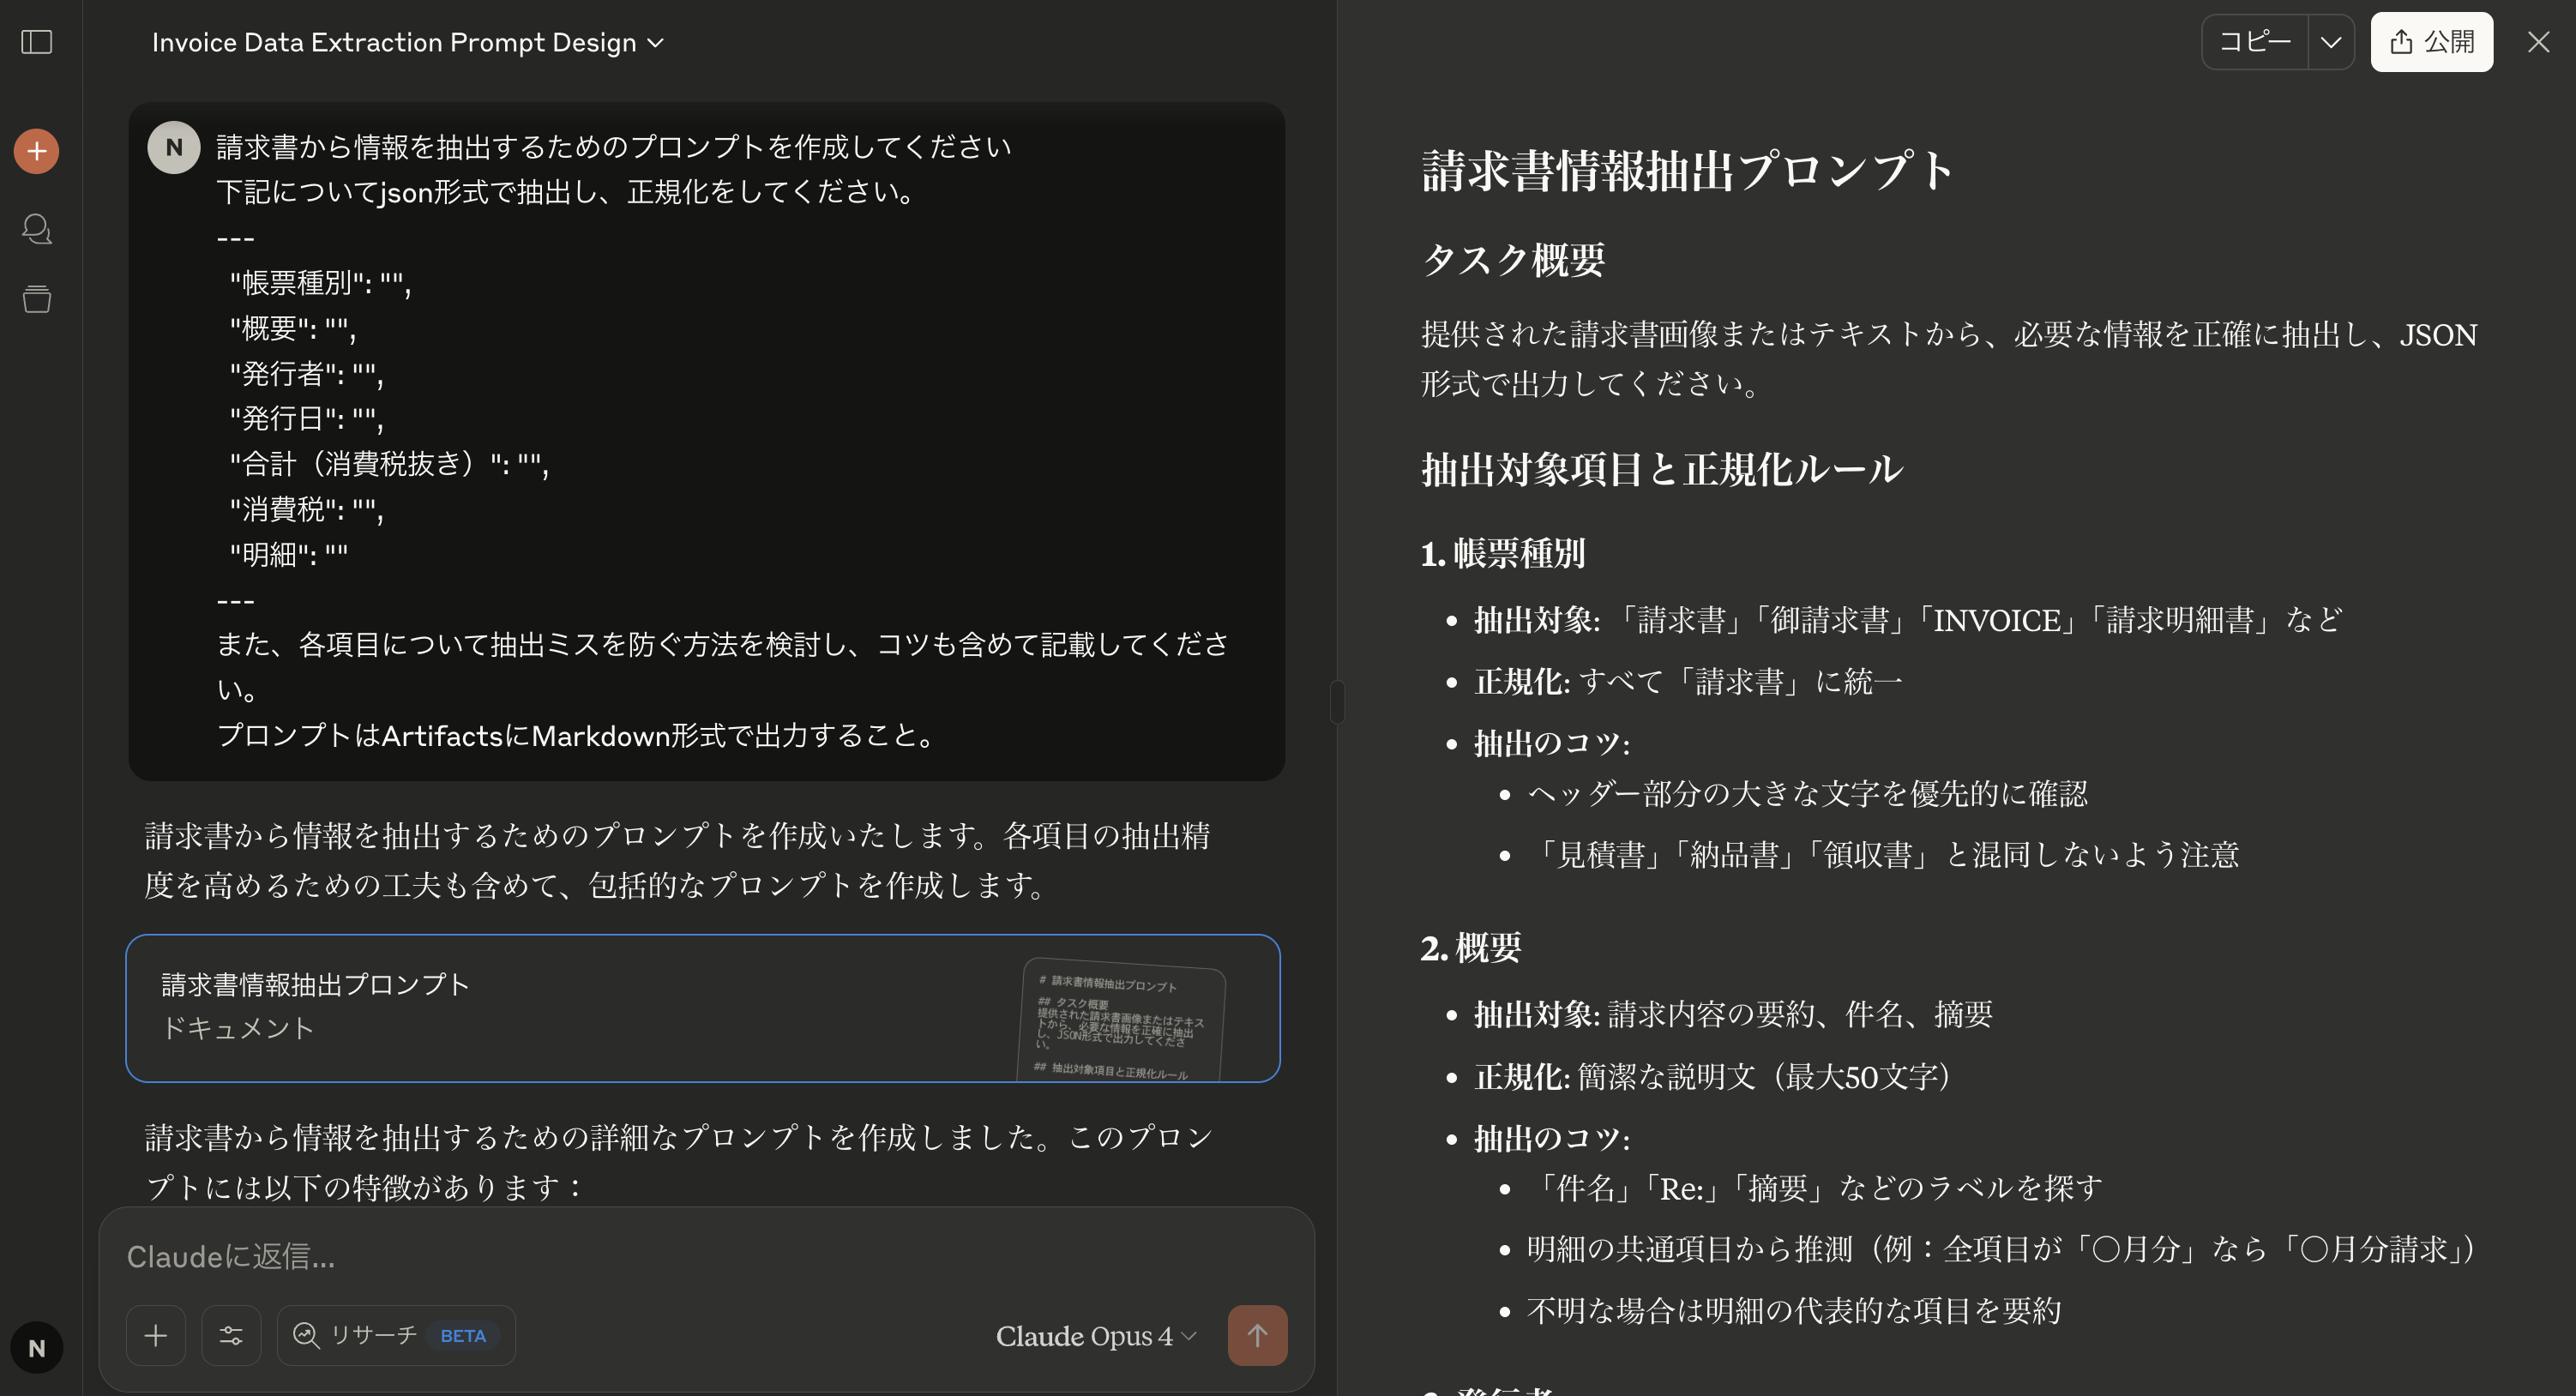Click the attachment plus button in composer

coord(156,1335)
